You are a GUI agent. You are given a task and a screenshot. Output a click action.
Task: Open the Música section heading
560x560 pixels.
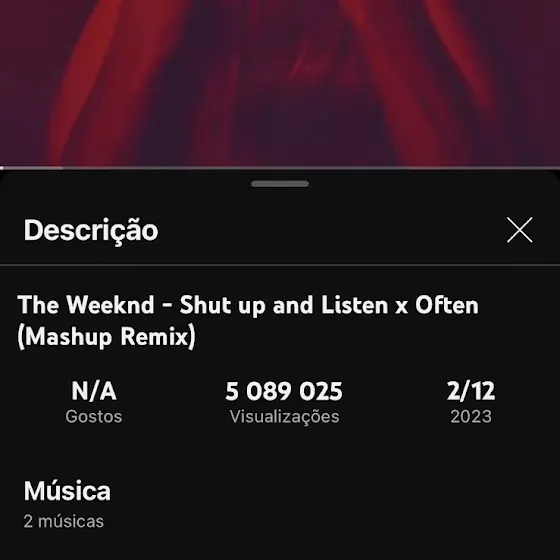pos(67,491)
